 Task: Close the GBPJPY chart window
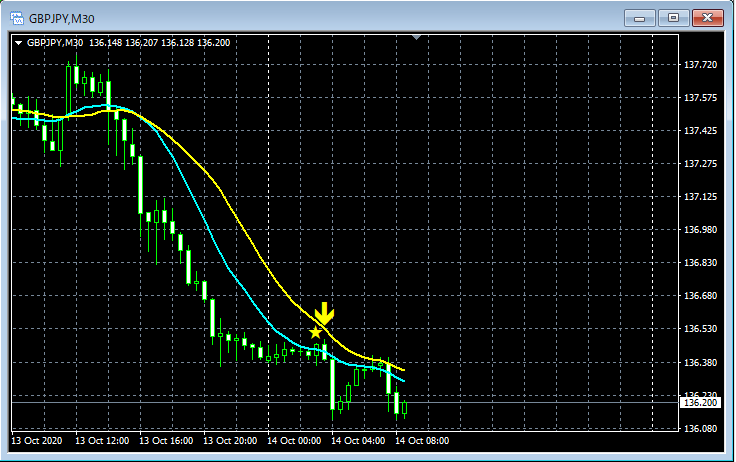pos(708,18)
